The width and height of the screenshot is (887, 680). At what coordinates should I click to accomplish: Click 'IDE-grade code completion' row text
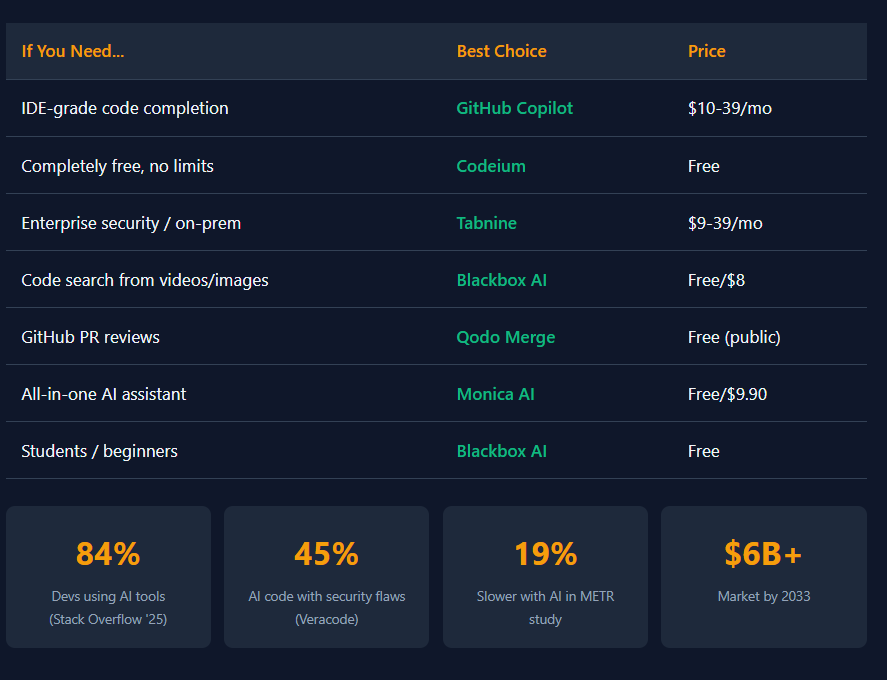[x=125, y=108]
